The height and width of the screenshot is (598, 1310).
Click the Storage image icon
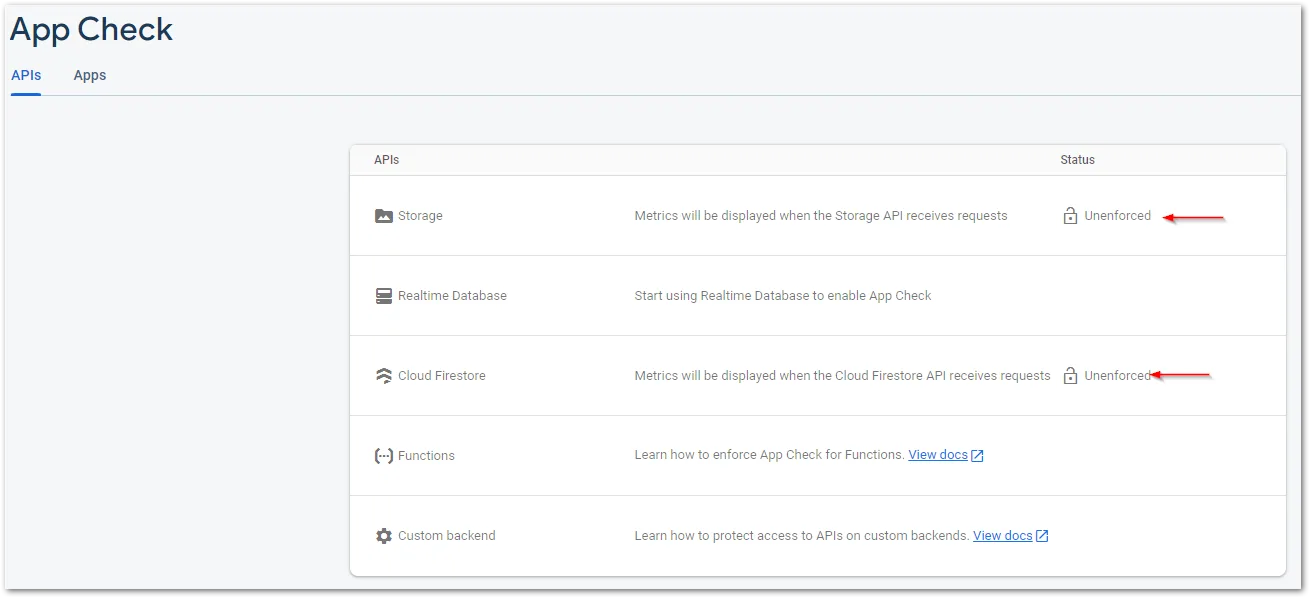(x=384, y=216)
